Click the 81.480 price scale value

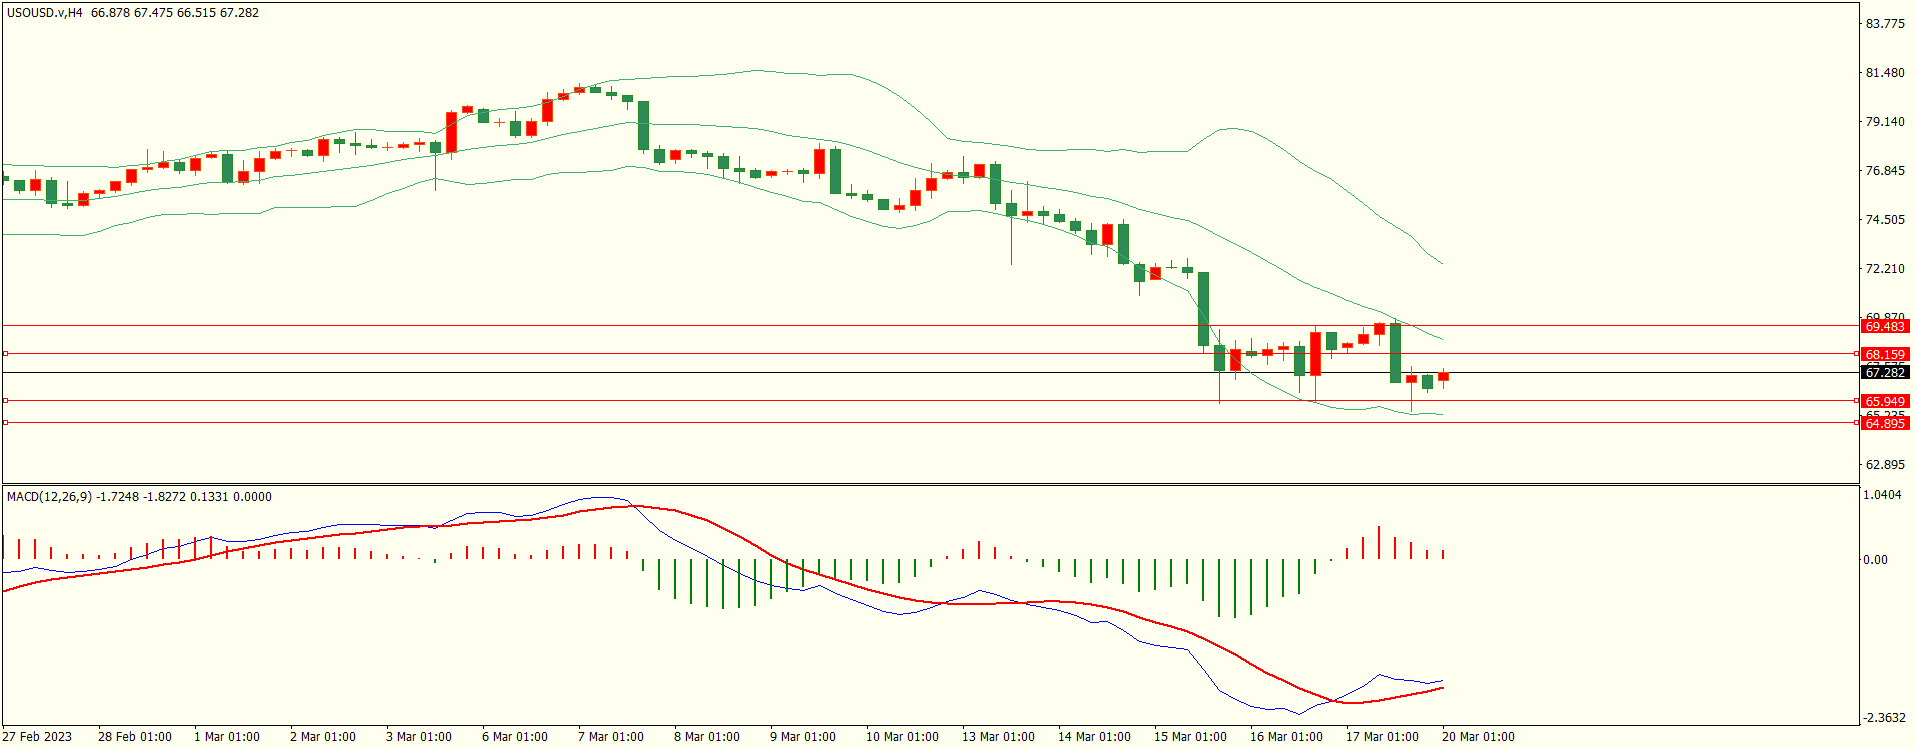coord(1885,72)
